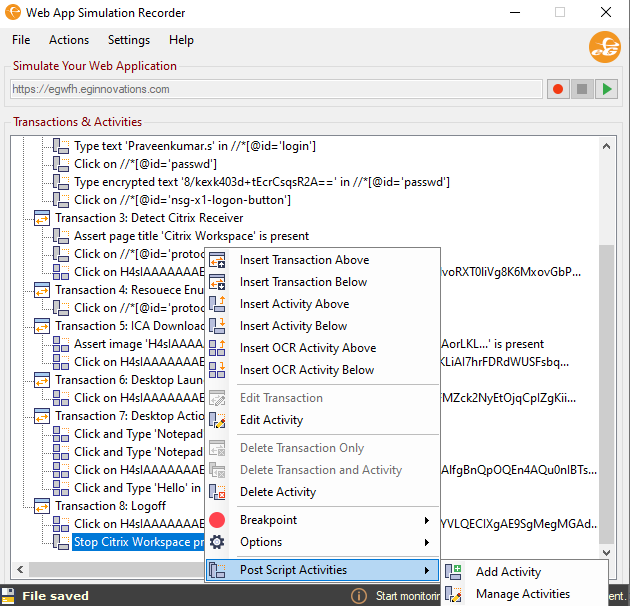Select Type text 'Praveenkumar.s' activity
Image resolution: width=630 pixels, height=606 pixels.
pyautogui.click(x=195, y=146)
